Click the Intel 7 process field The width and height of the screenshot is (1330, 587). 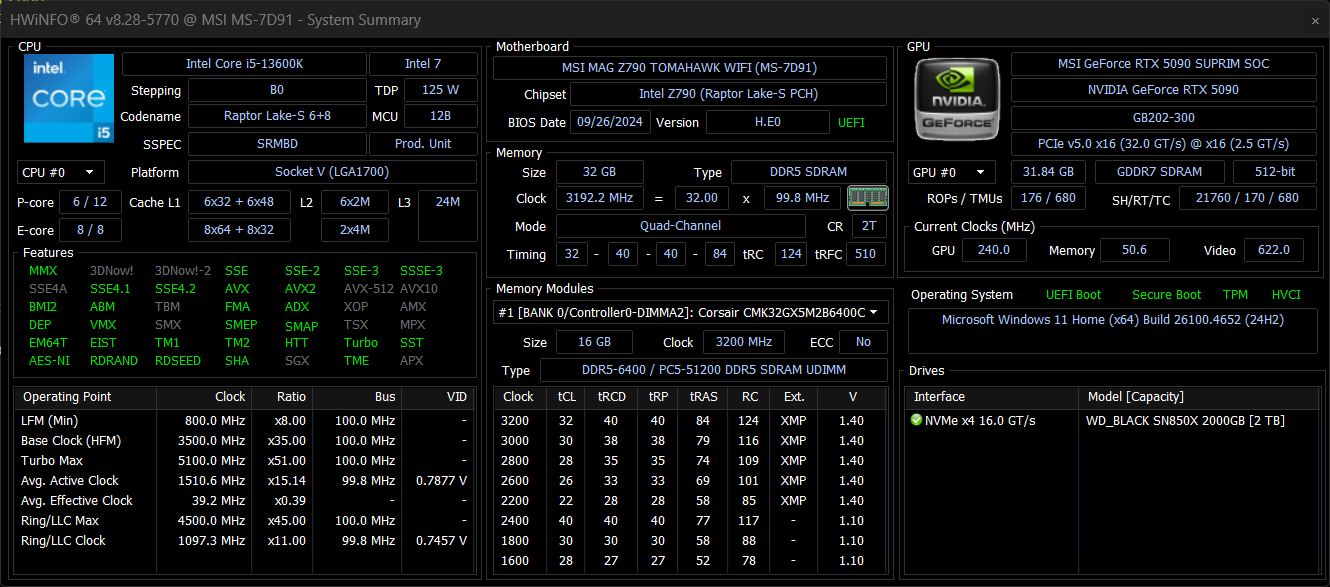coord(423,64)
